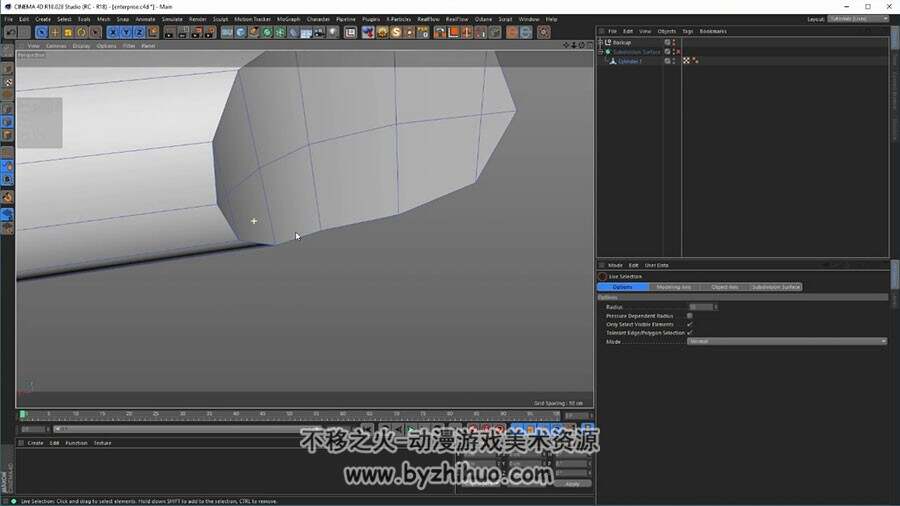Select the Rotate tool icon

point(82,33)
